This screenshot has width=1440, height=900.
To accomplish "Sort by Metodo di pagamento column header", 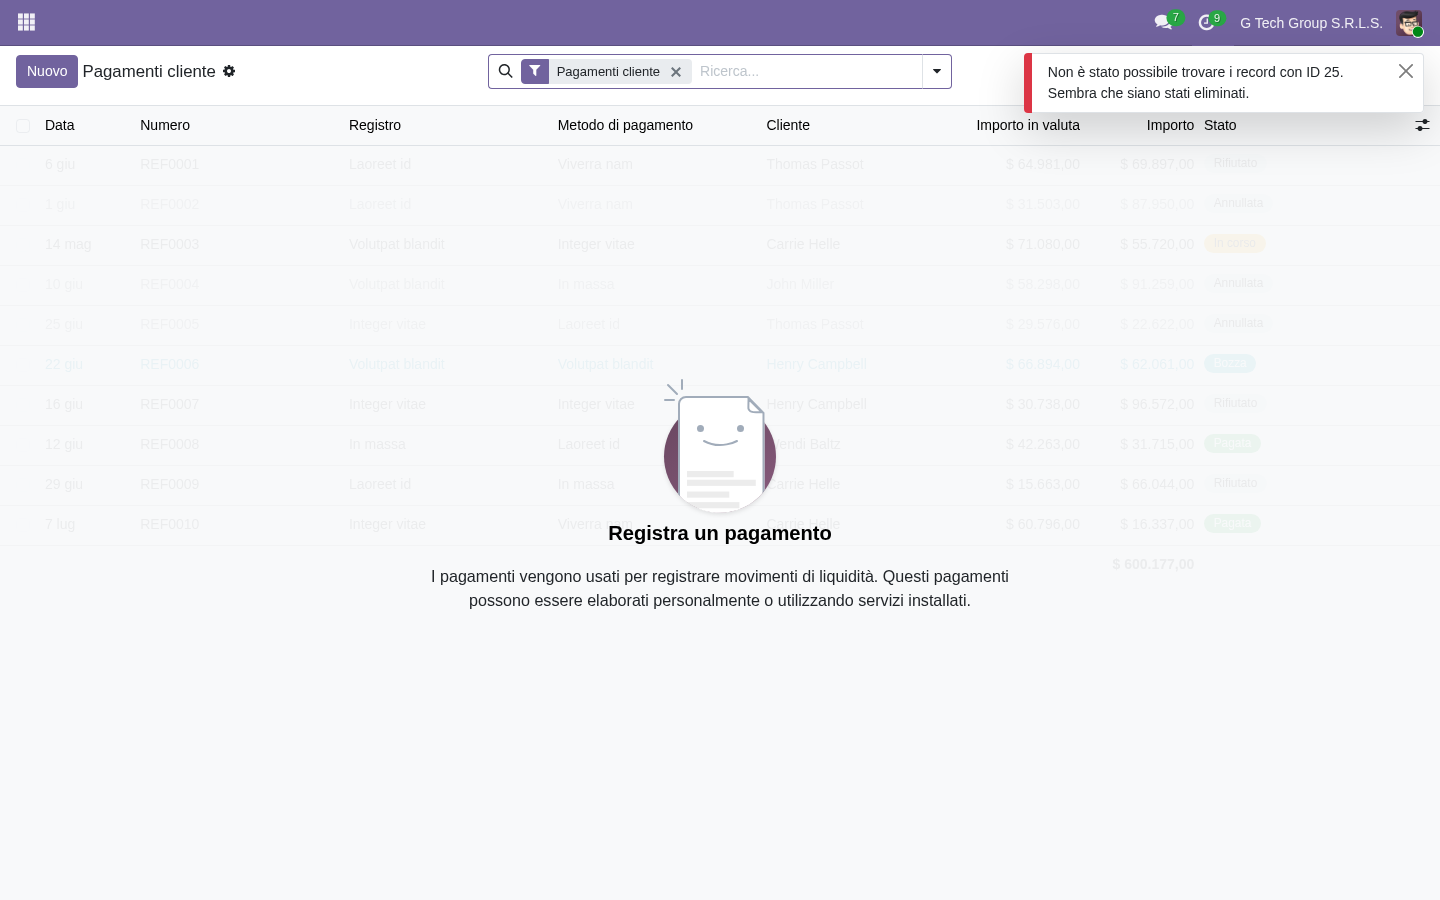I will tap(625, 125).
